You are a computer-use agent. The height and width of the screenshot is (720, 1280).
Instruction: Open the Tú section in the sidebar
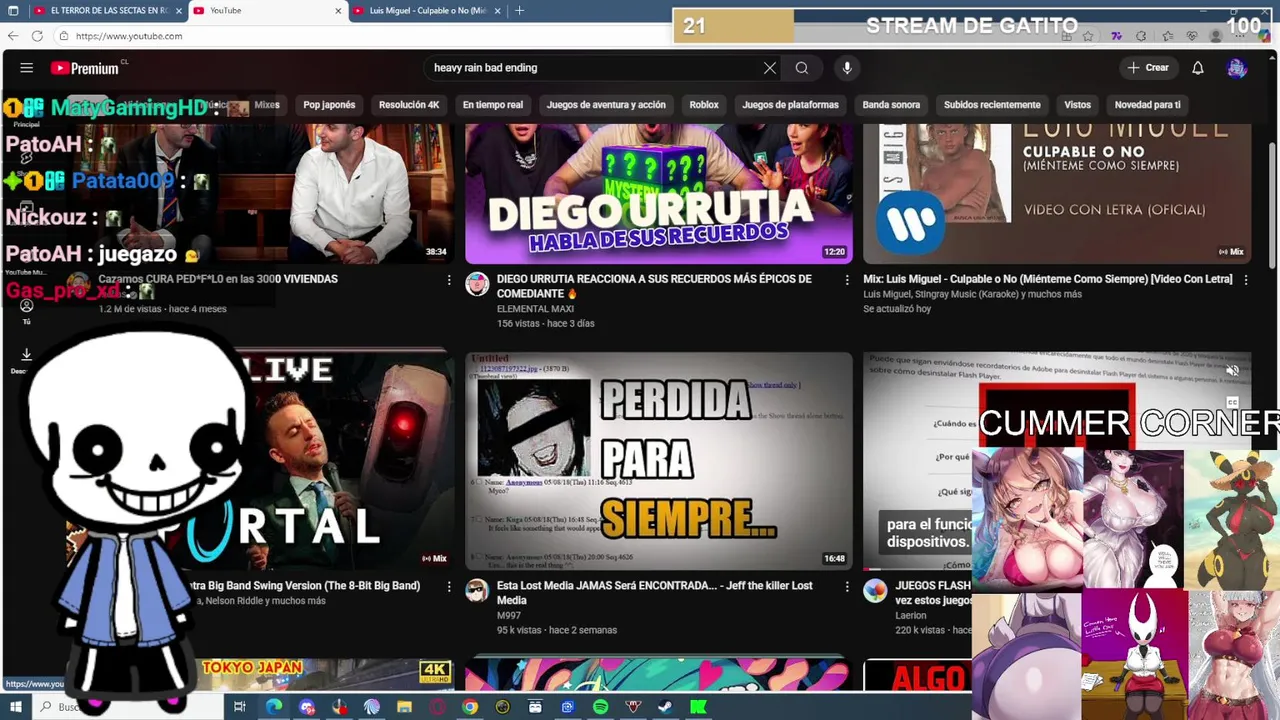[27, 311]
